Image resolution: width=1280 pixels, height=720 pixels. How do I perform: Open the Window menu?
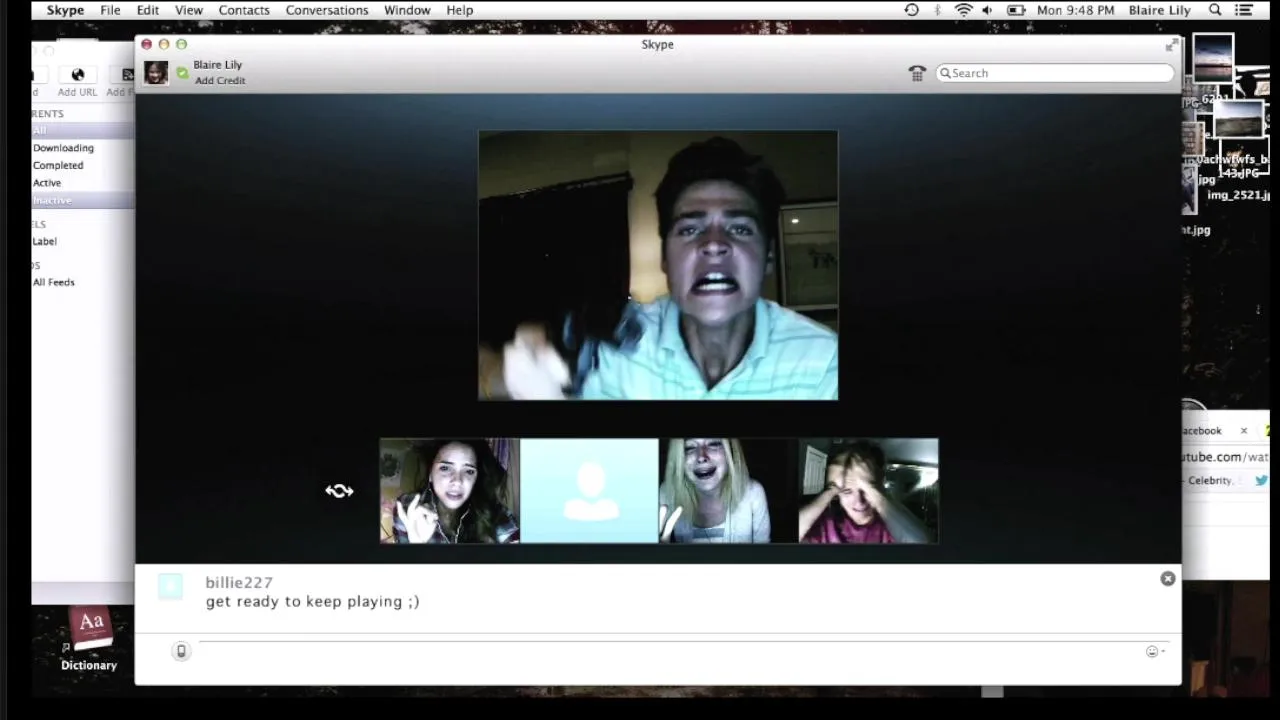point(407,10)
